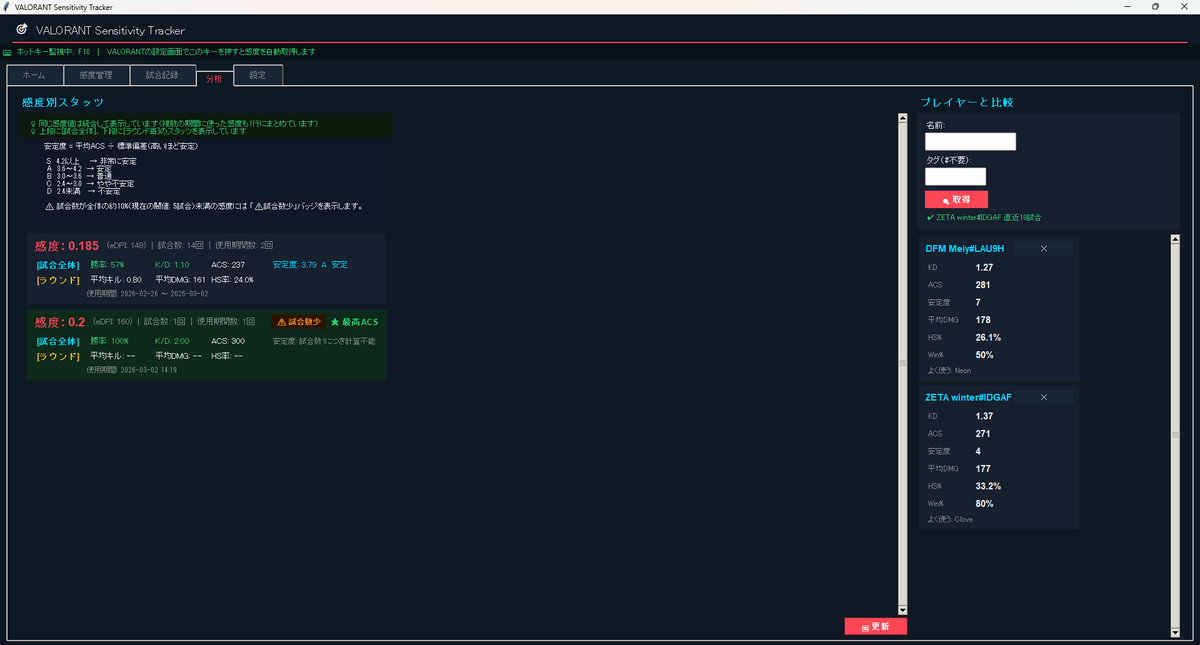Click the title bar feather icon

(7, 6)
